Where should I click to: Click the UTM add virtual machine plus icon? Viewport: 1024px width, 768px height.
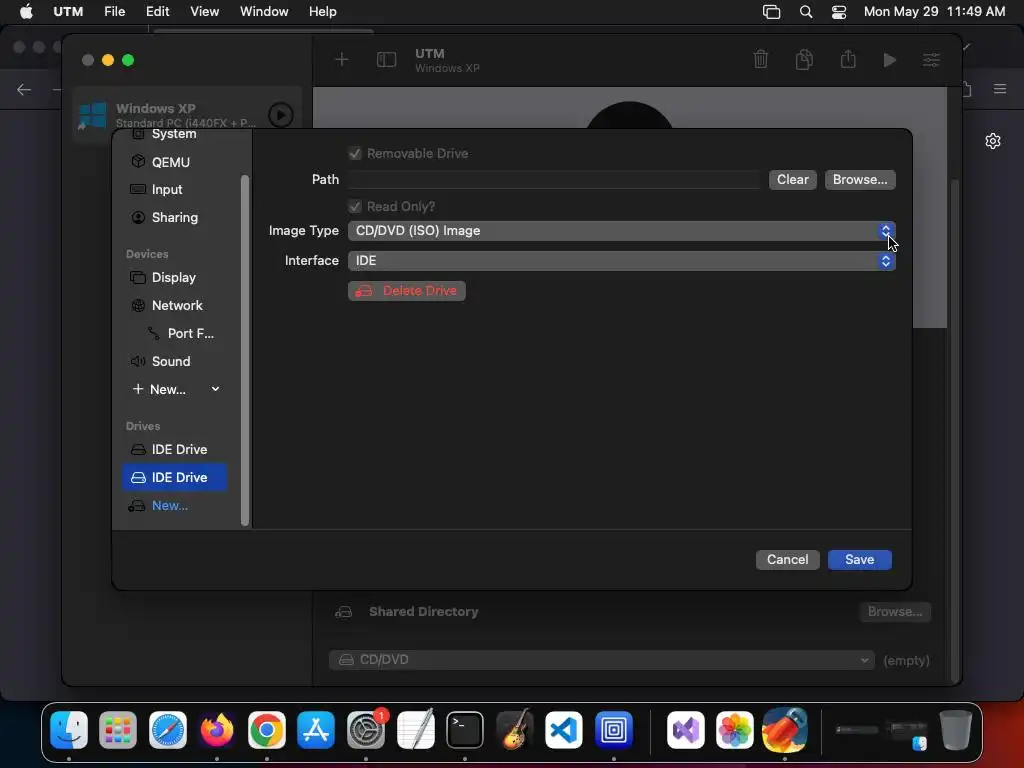pos(342,60)
